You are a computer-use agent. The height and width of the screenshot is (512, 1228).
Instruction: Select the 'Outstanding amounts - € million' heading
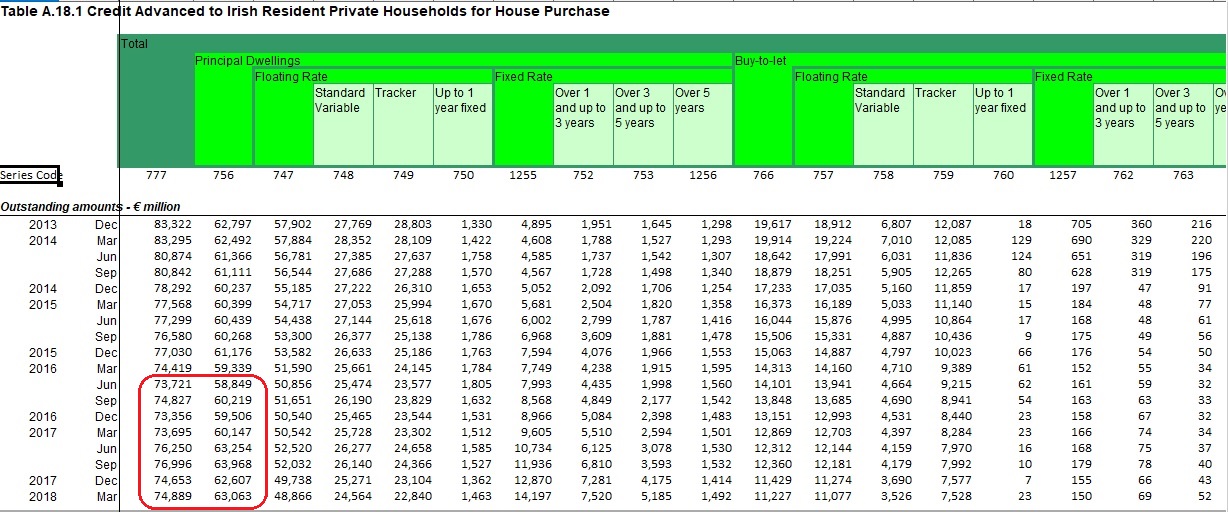91,207
